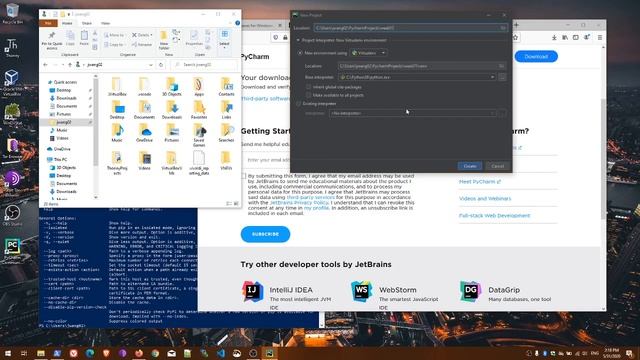Click the Delete button in Explorer ribbon
This screenshot has width=640, height=360.
click(x=142, y=35)
